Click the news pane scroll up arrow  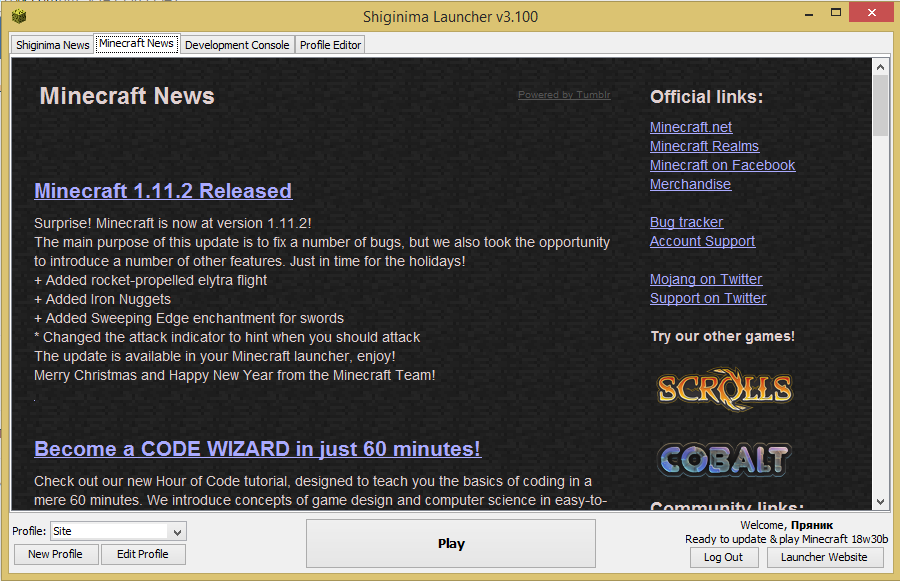tap(880, 67)
